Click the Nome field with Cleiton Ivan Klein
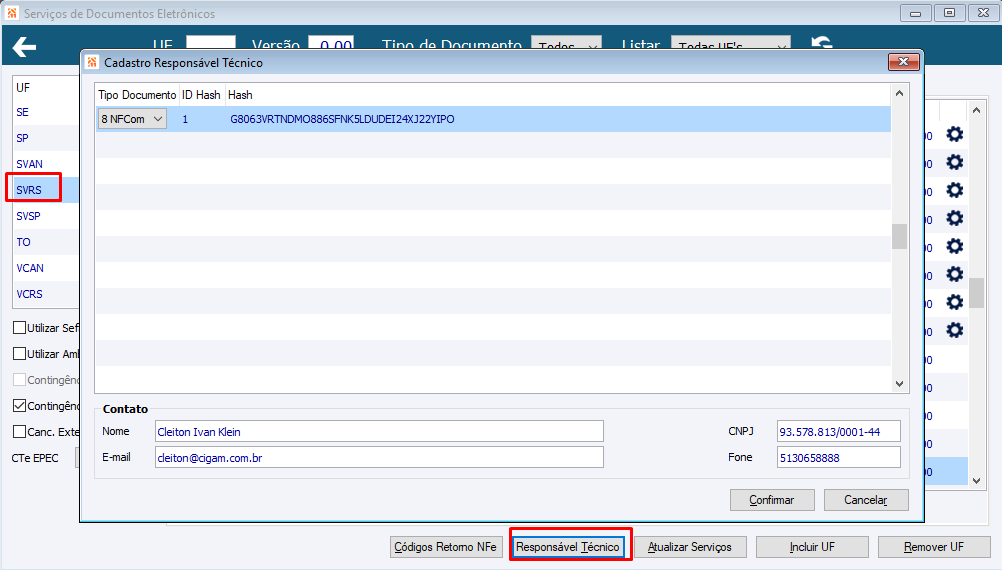The width and height of the screenshot is (1002, 570). coord(379,431)
